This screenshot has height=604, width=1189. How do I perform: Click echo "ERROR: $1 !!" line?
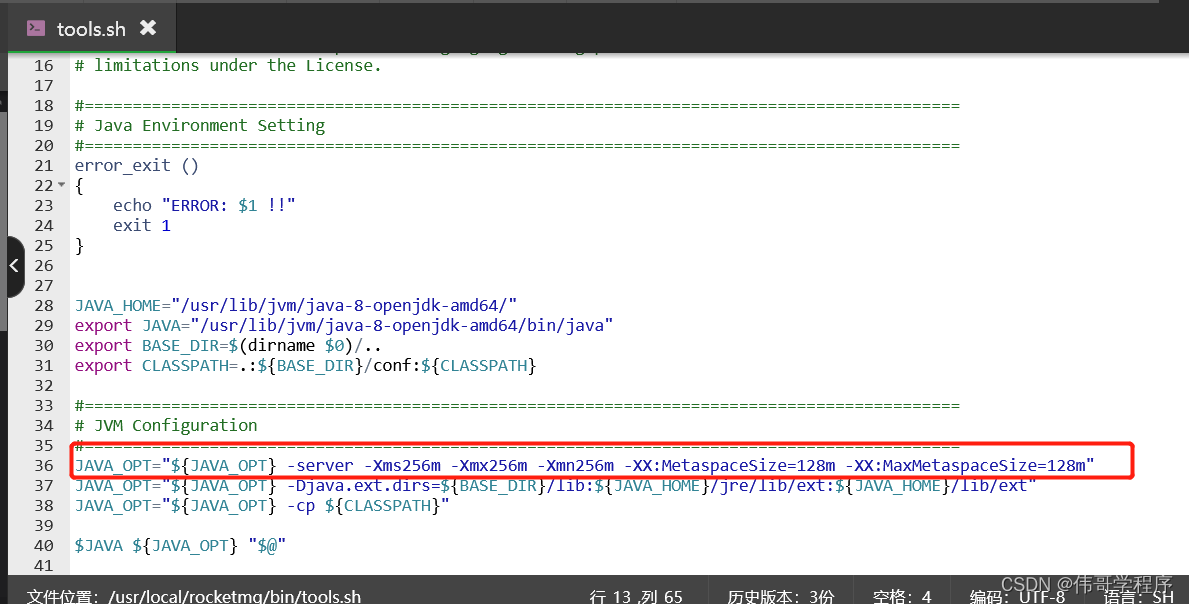[x=204, y=205]
